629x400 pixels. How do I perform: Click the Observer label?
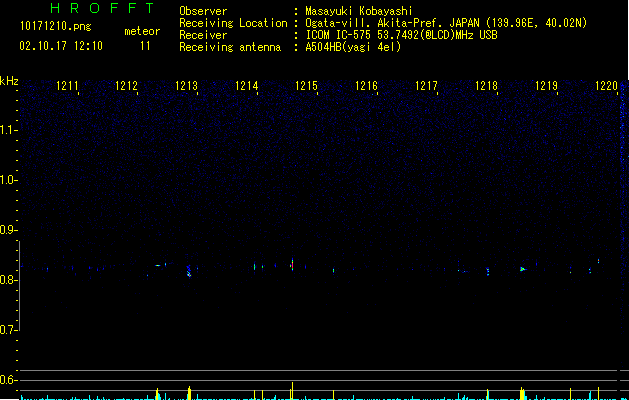tap(203, 11)
